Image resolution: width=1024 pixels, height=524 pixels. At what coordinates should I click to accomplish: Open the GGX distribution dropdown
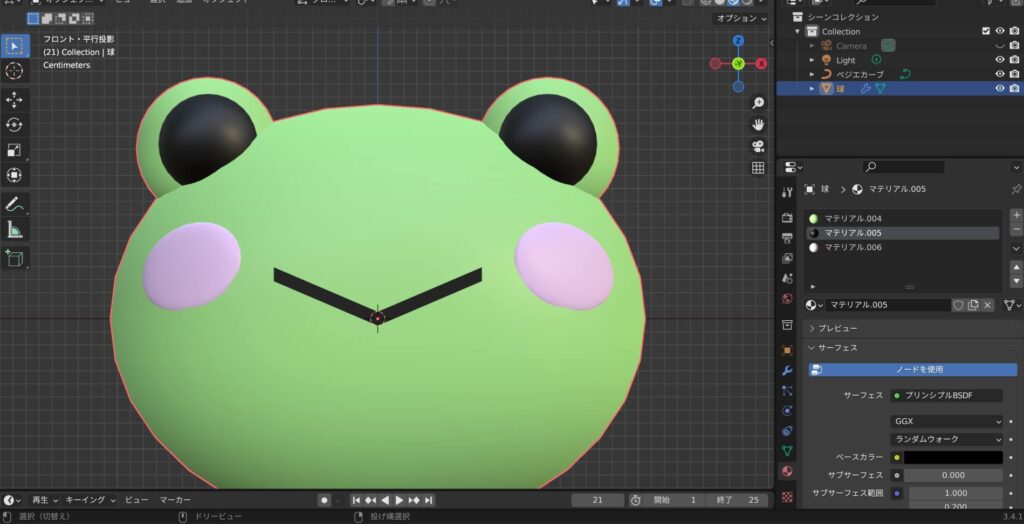click(x=946, y=422)
